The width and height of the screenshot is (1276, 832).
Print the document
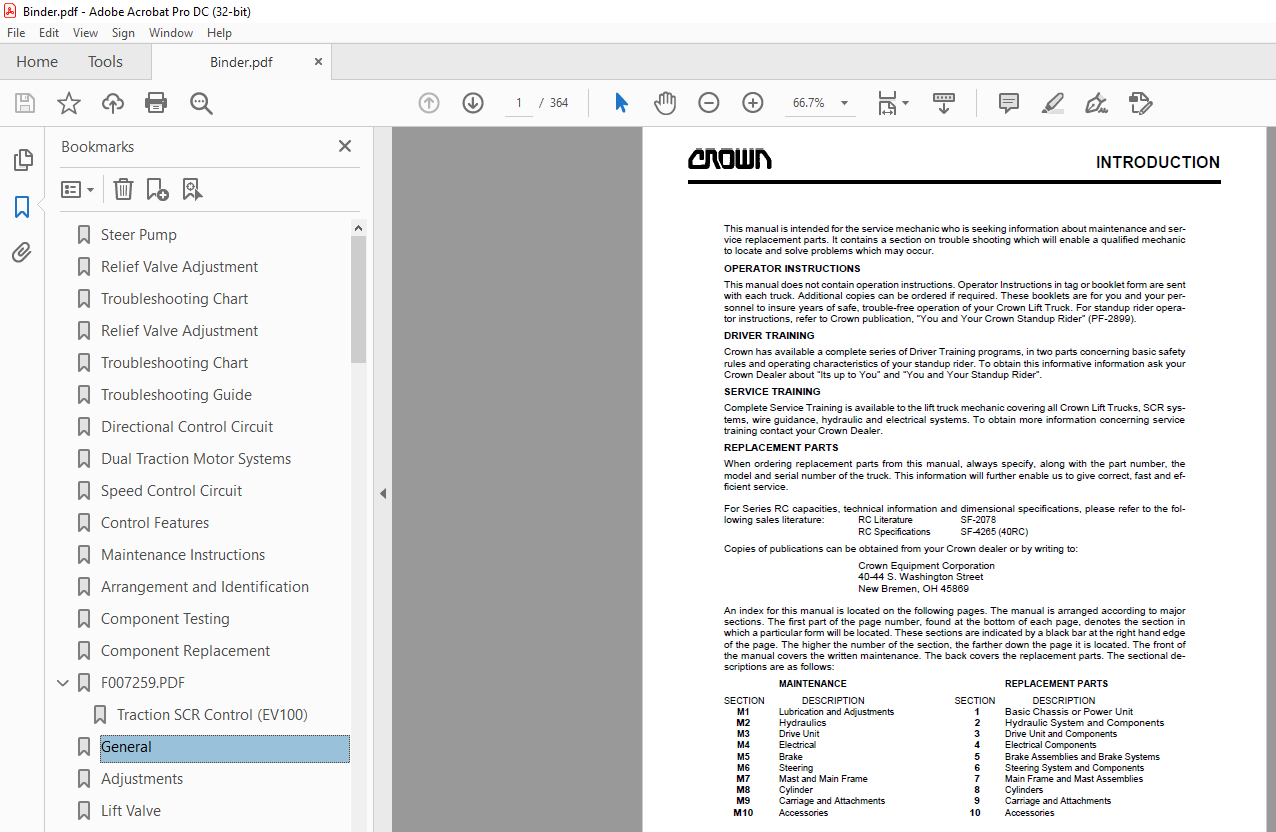[156, 103]
